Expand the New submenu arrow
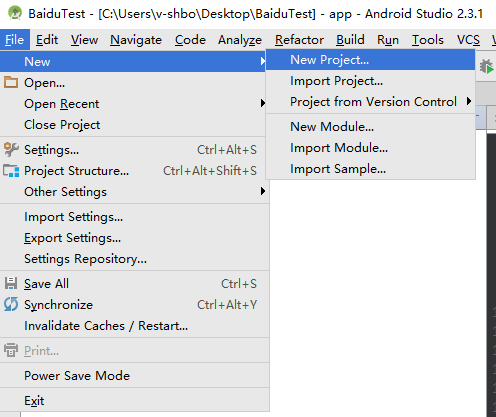 click(x=263, y=61)
